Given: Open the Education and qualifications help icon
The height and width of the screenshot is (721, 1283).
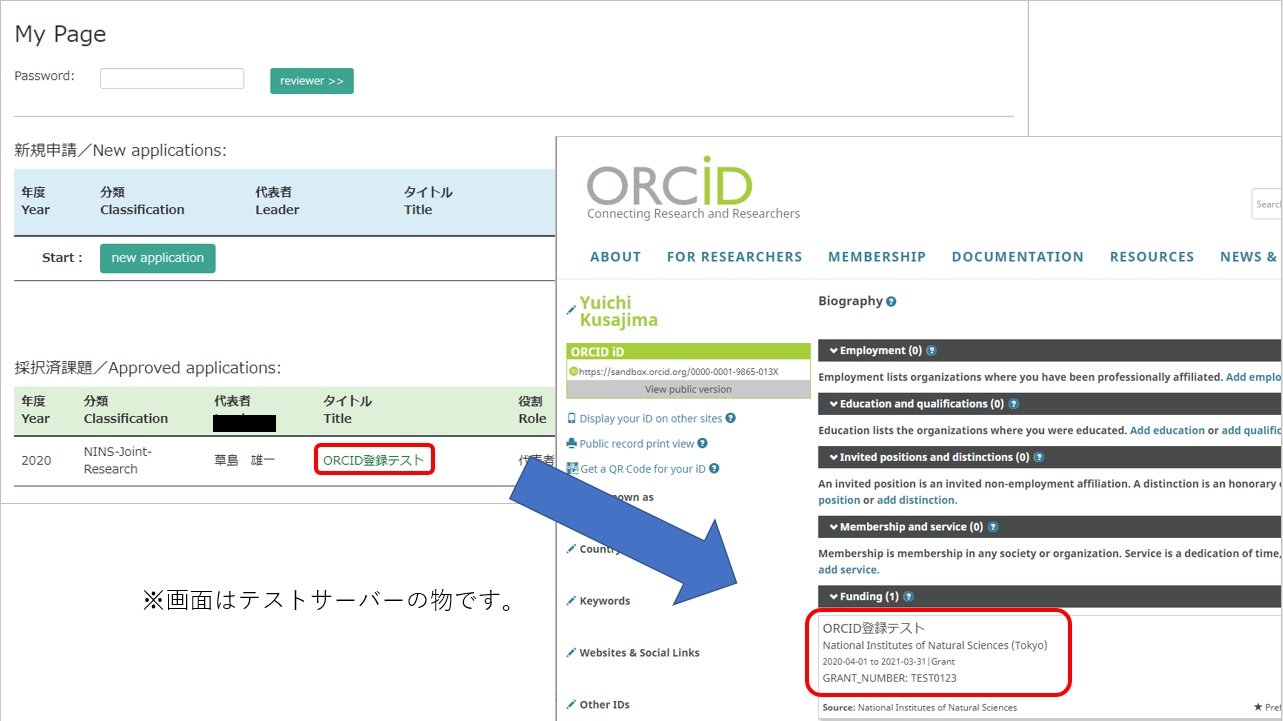Looking at the screenshot, I should [x=1013, y=404].
